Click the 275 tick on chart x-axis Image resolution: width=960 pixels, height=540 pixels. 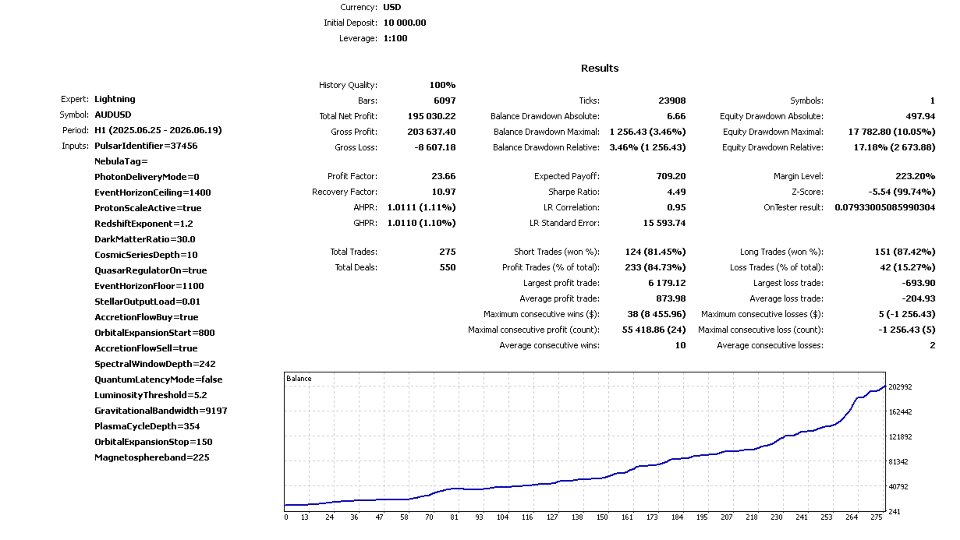(x=876, y=517)
